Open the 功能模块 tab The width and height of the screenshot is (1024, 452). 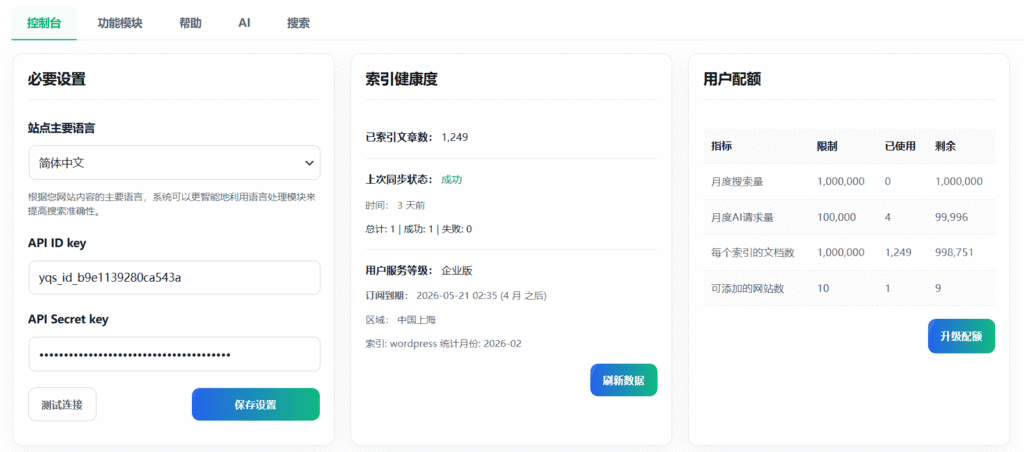pyautogui.click(x=120, y=22)
